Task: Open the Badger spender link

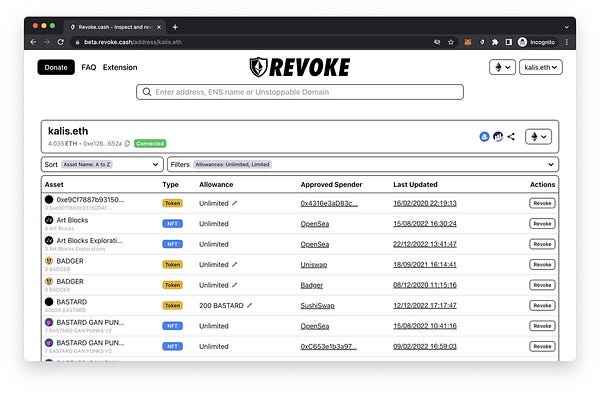Action: coord(311,285)
